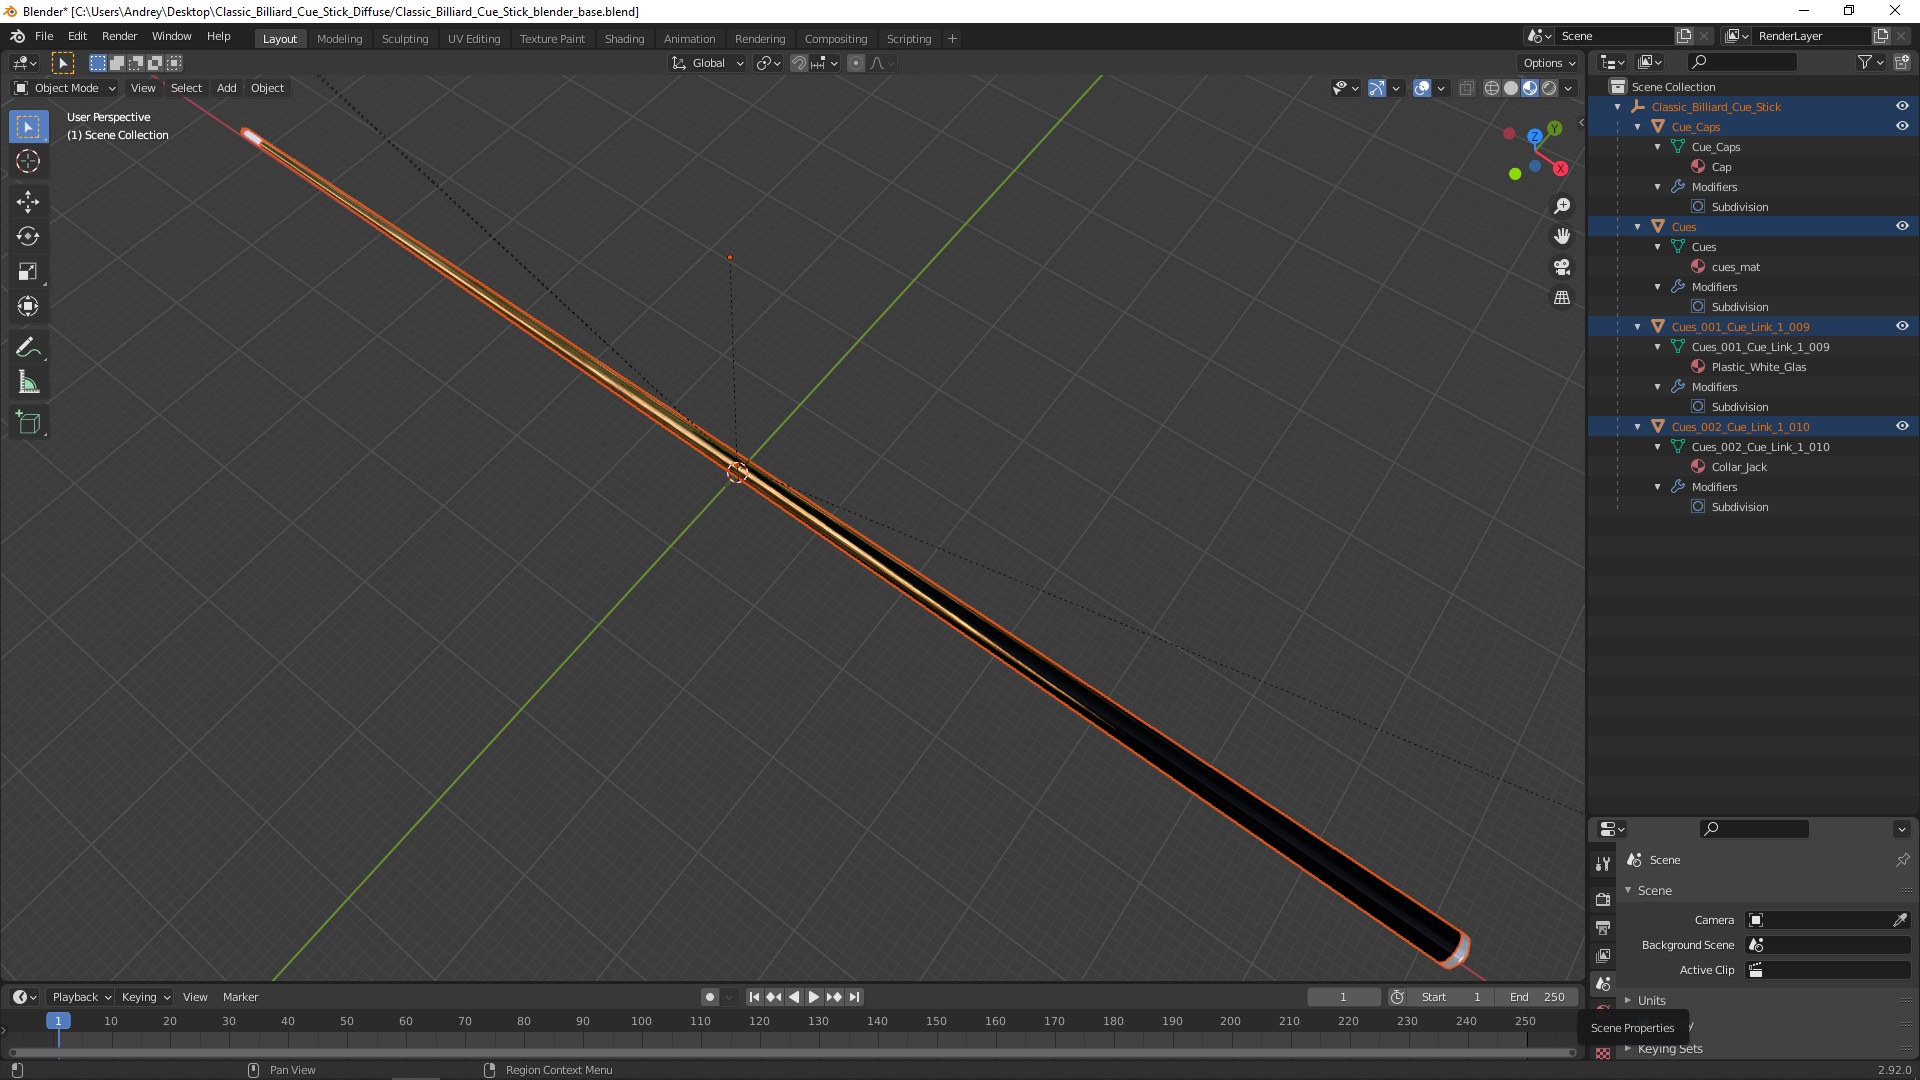Toggle camera view with the camera icon

point(1562,267)
